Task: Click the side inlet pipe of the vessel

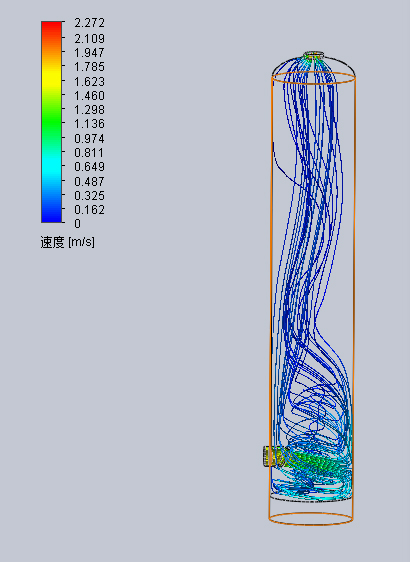Action: (x=271, y=456)
